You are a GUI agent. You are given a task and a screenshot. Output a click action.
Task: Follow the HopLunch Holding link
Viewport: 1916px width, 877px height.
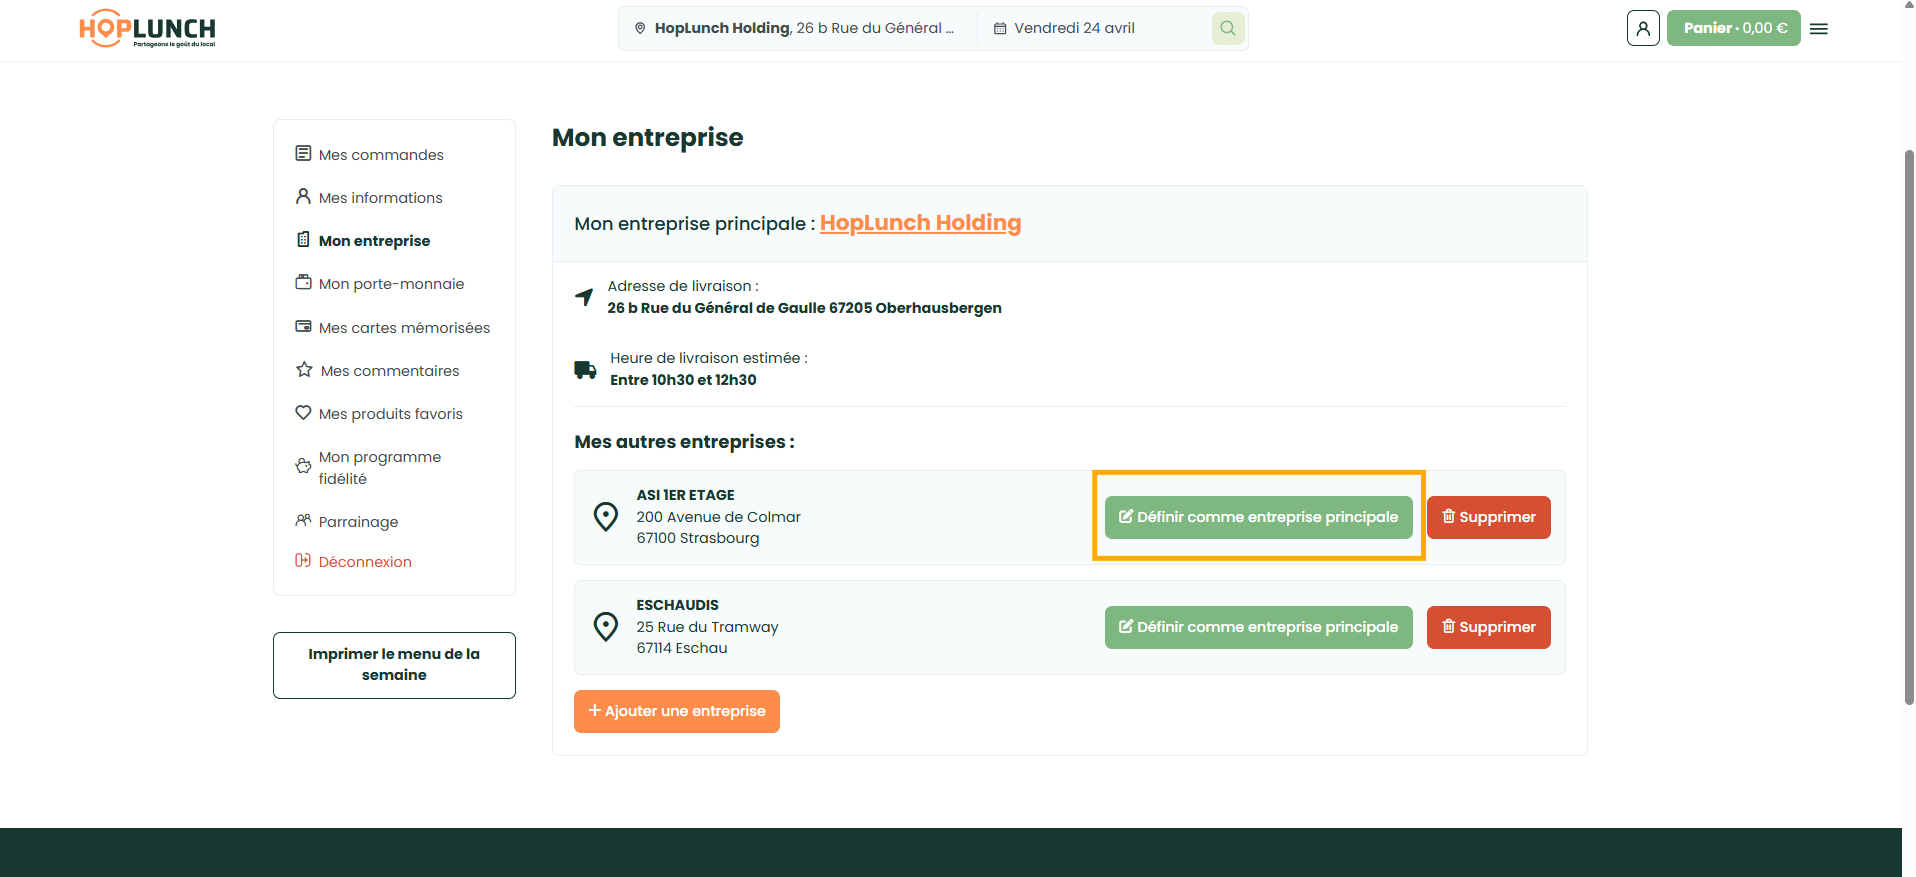tap(920, 223)
